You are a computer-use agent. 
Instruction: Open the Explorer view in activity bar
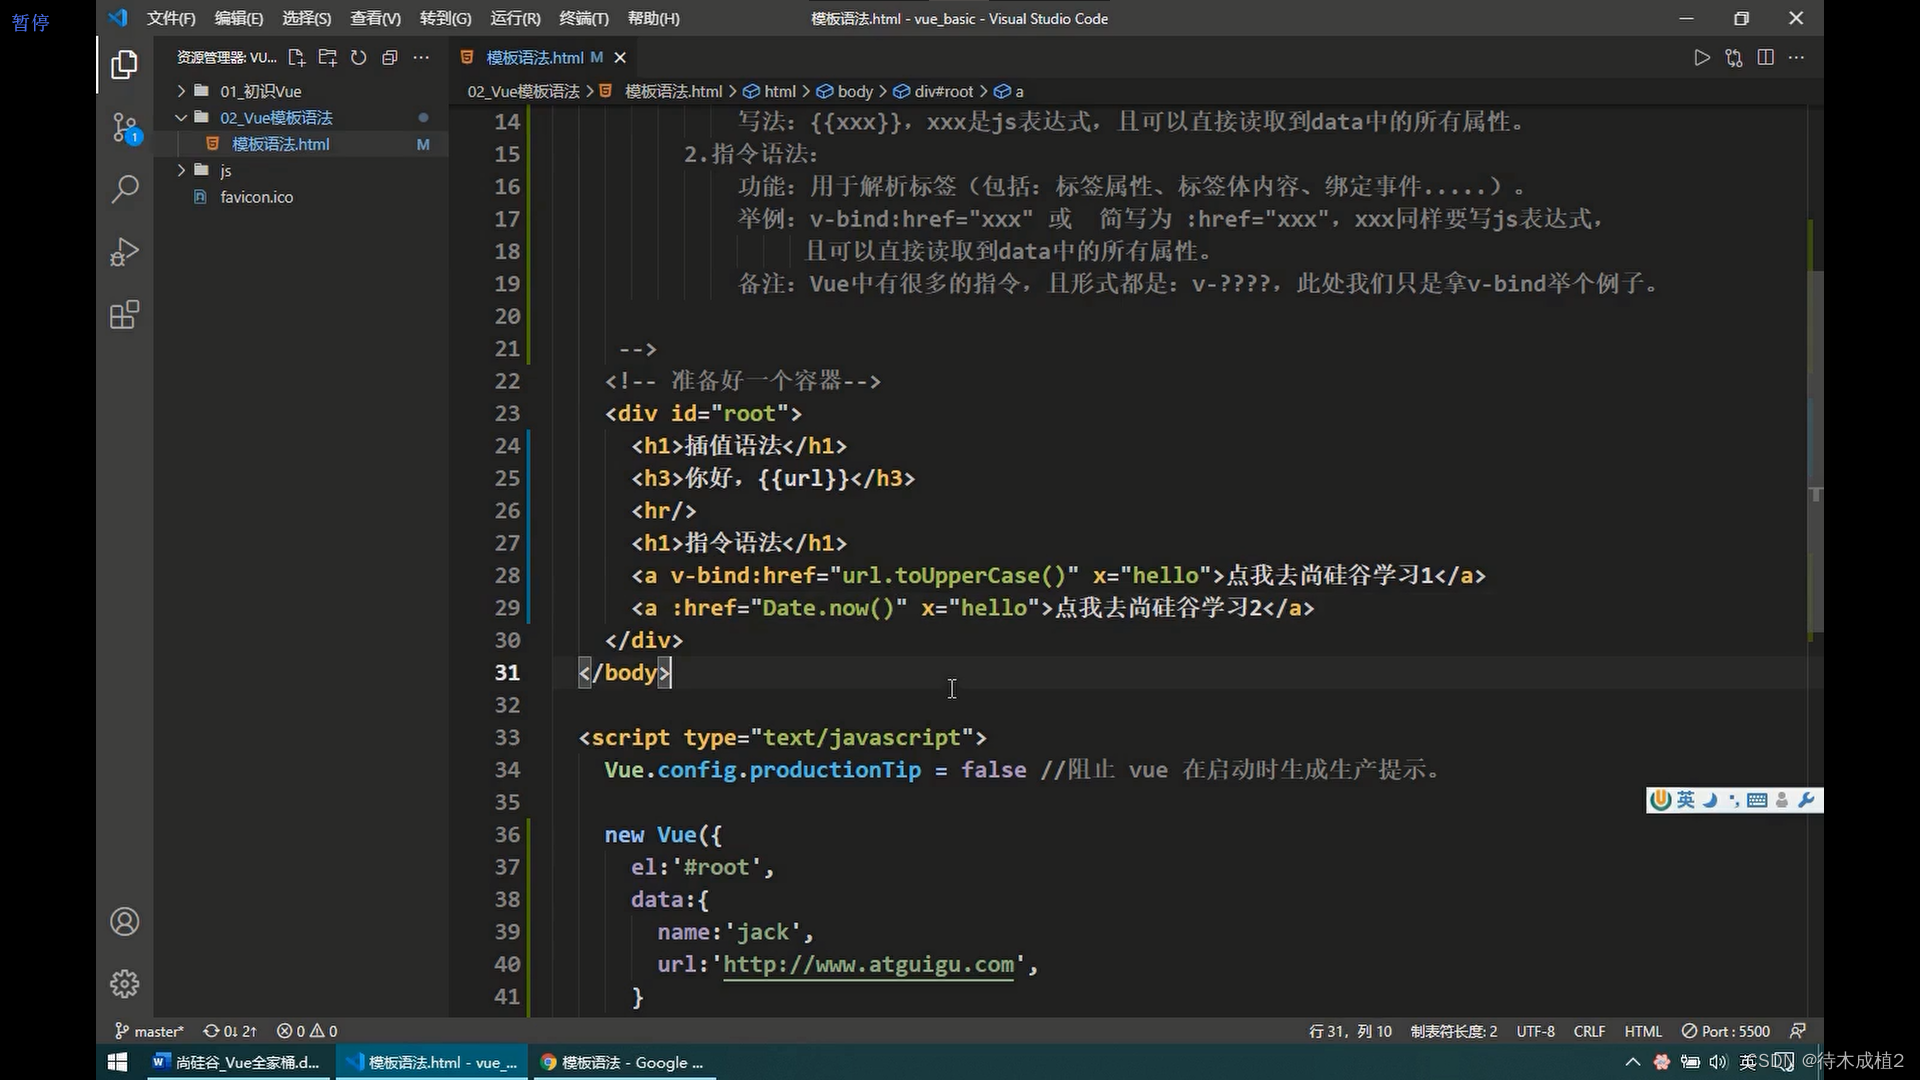(124, 65)
